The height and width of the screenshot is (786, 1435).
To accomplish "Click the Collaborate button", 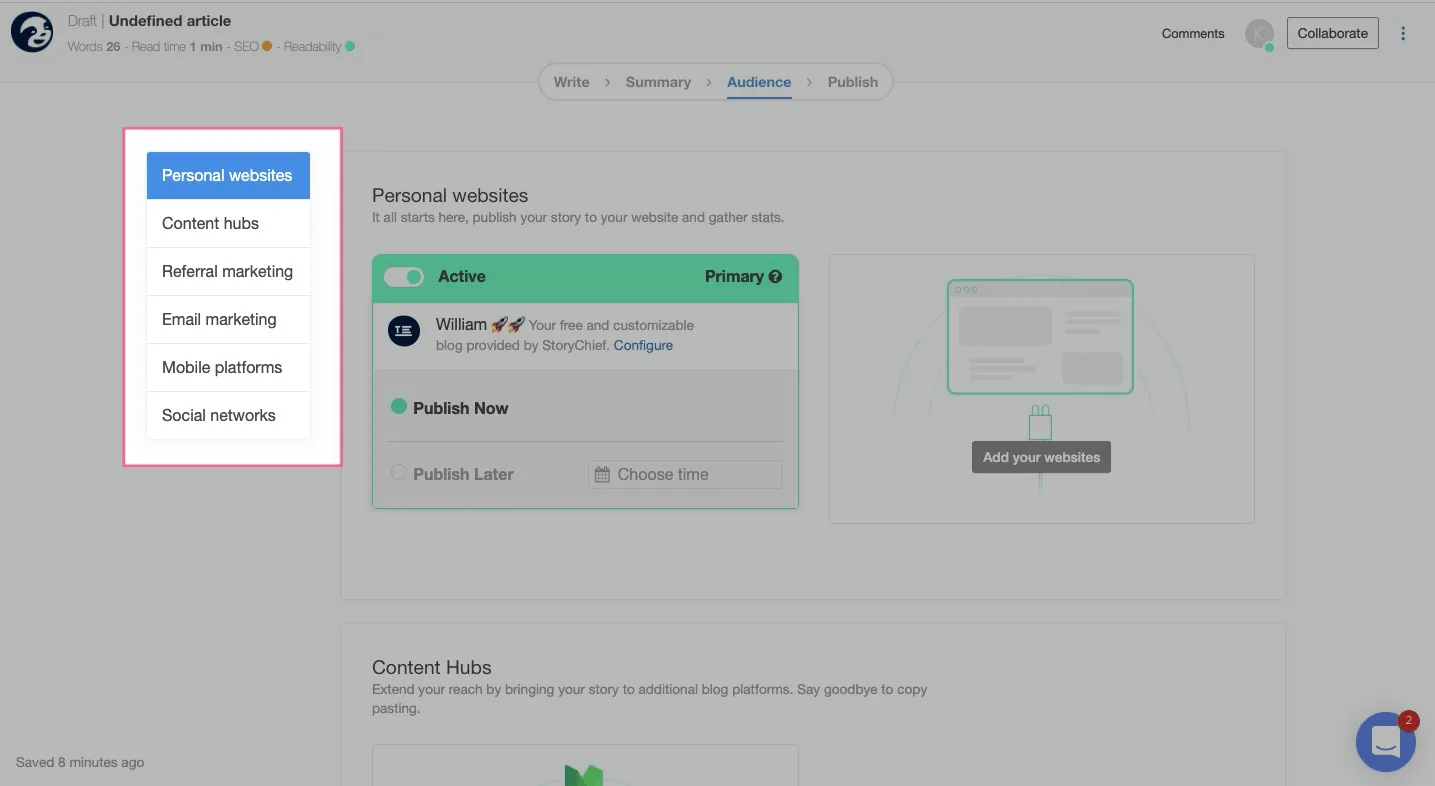I will pos(1332,33).
